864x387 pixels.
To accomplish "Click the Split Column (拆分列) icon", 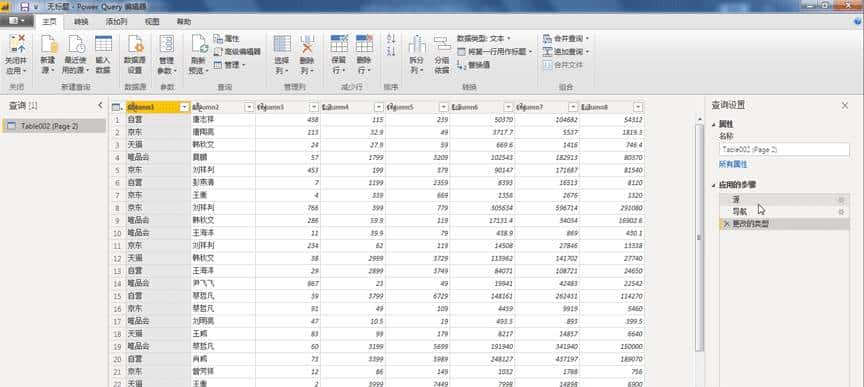I will point(417,45).
